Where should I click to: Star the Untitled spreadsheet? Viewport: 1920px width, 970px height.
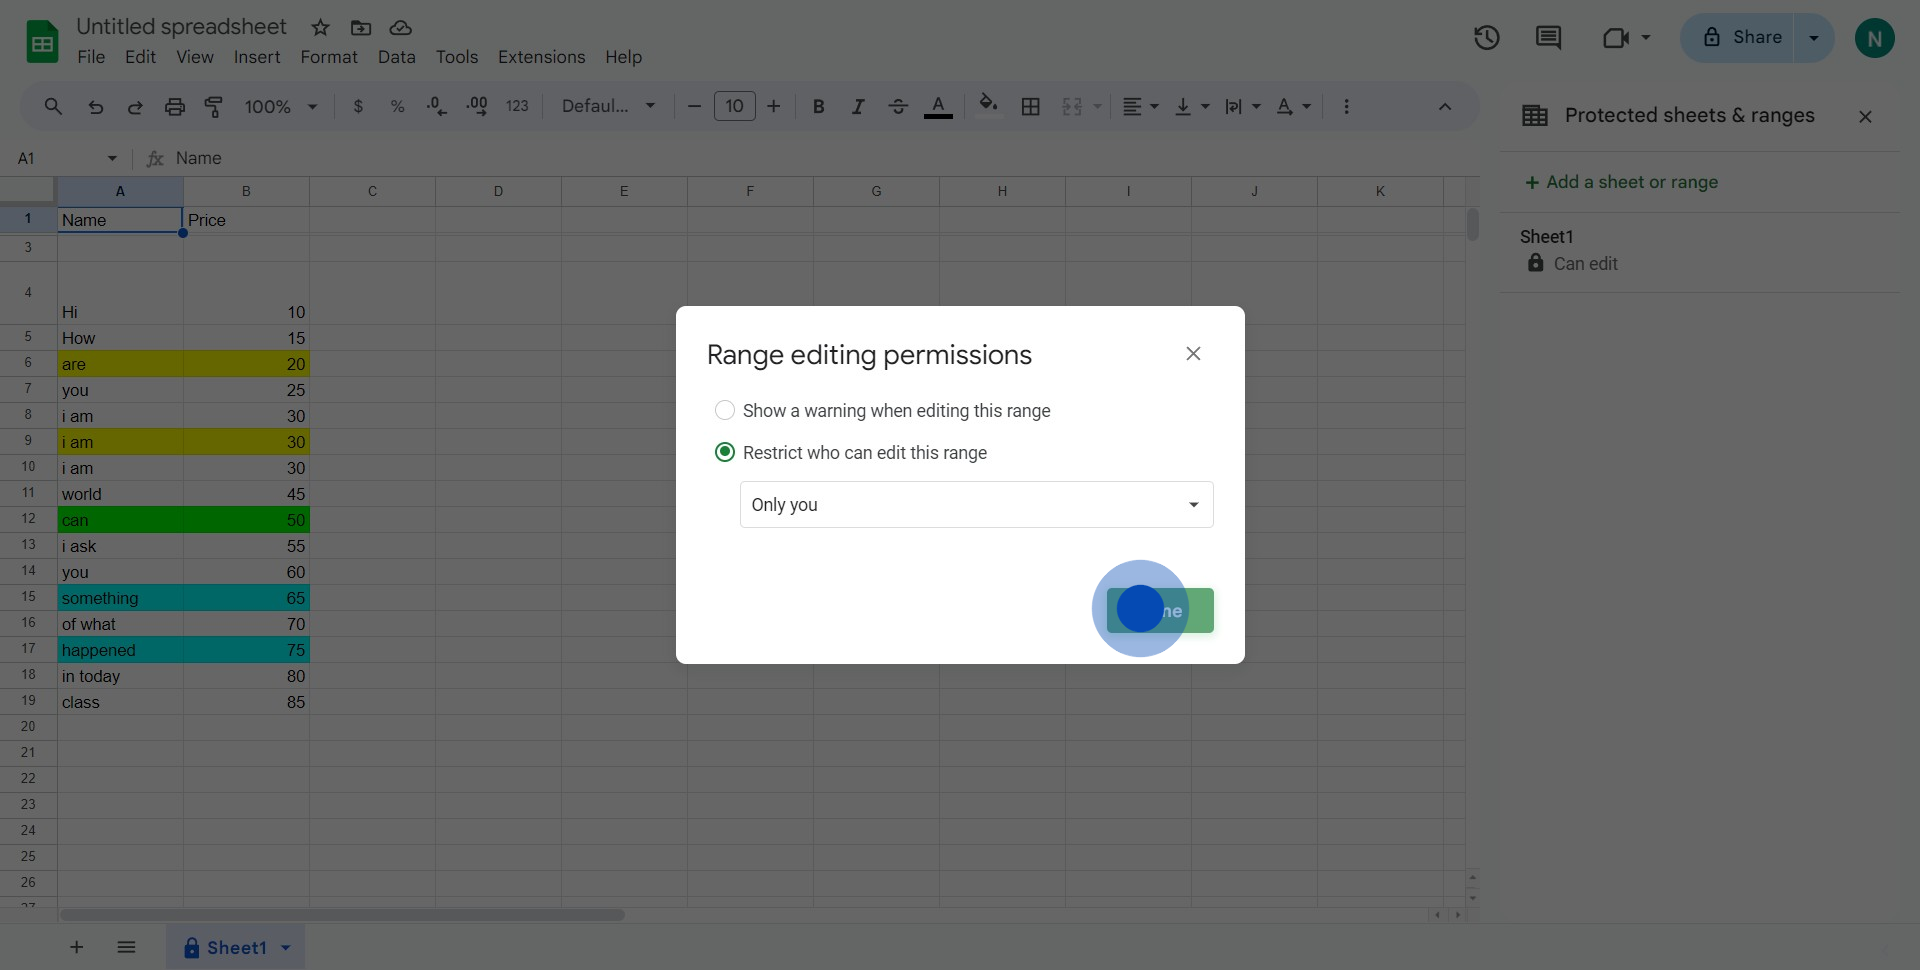[x=320, y=27]
